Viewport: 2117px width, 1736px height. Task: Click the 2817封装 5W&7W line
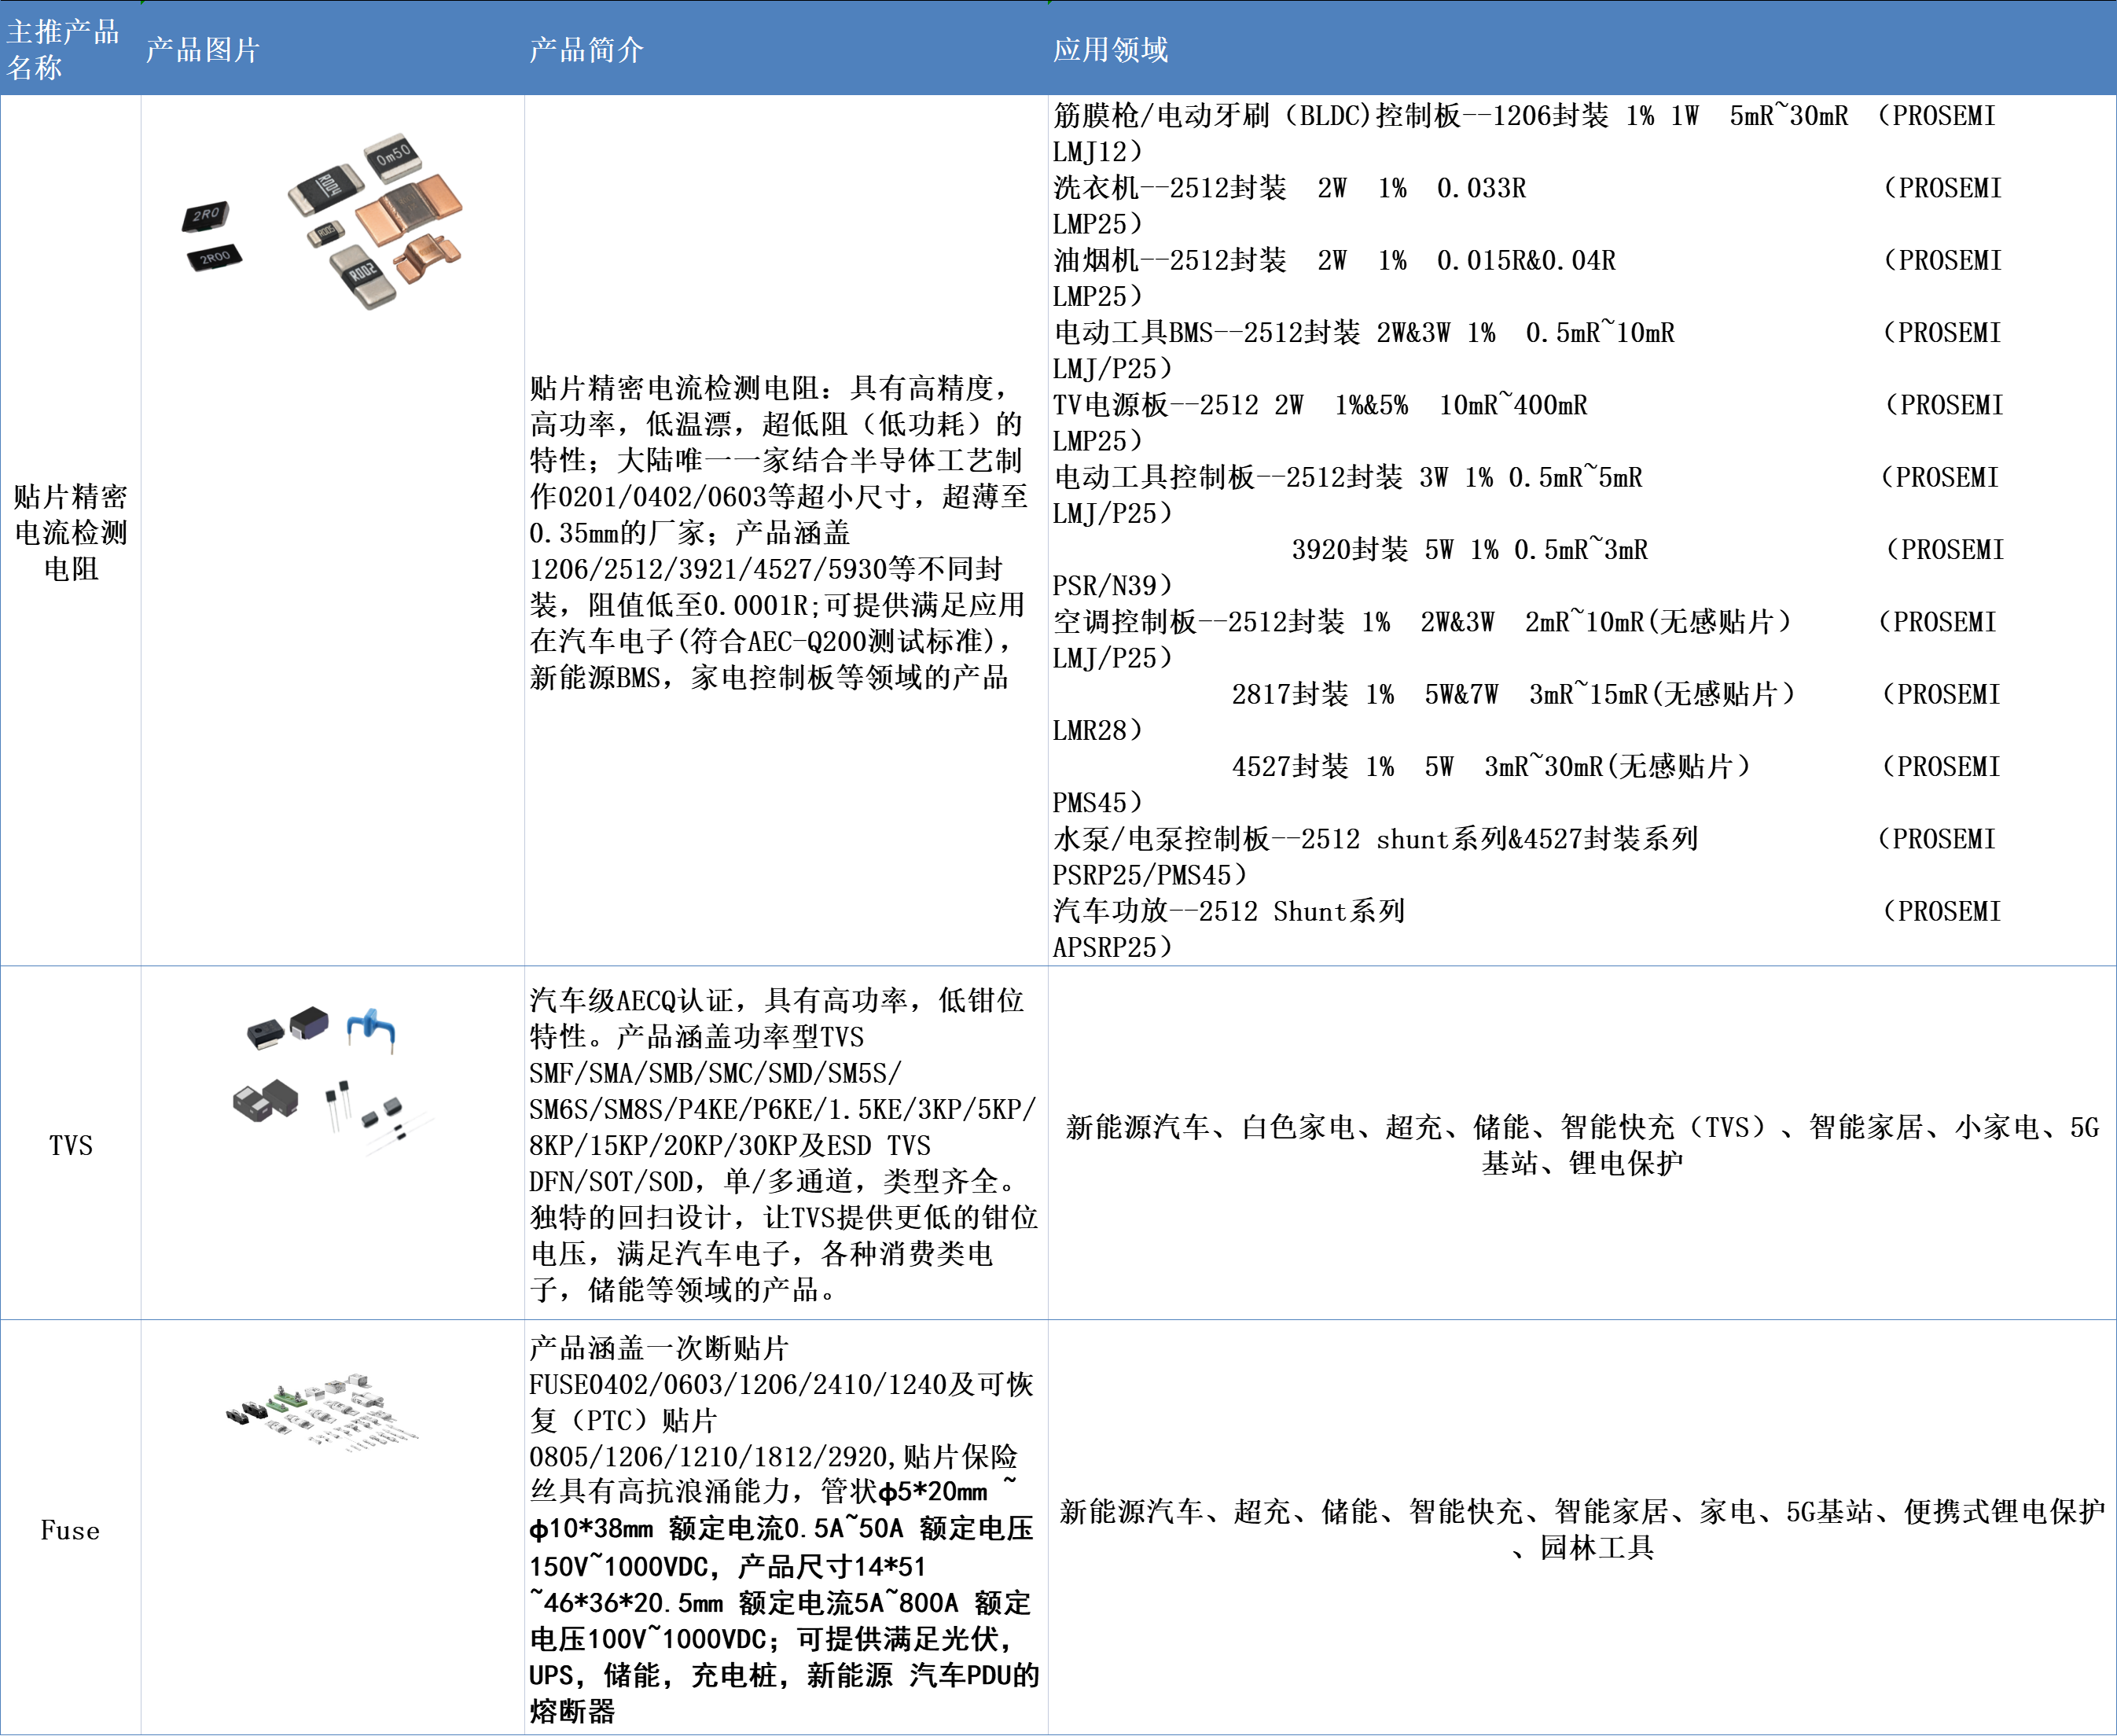pyautogui.click(x=1616, y=694)
